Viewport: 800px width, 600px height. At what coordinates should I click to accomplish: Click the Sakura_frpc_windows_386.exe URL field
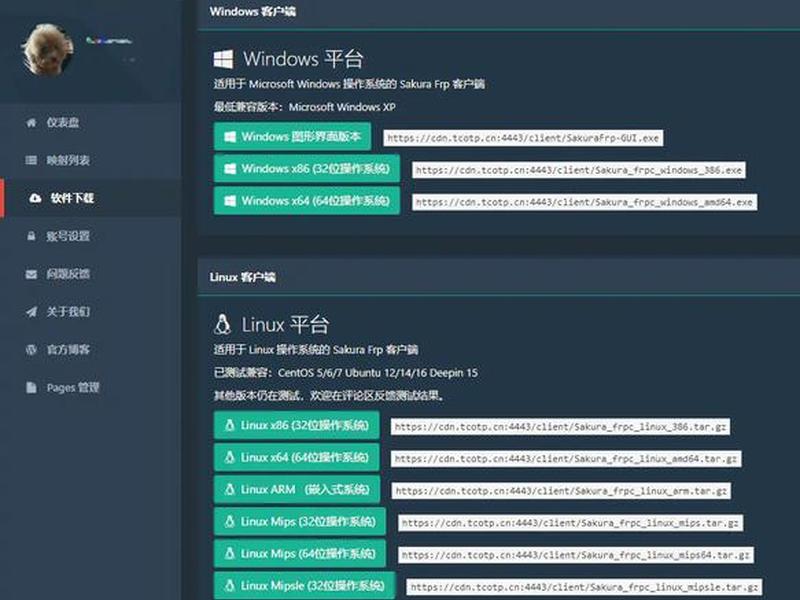point(579,170)
